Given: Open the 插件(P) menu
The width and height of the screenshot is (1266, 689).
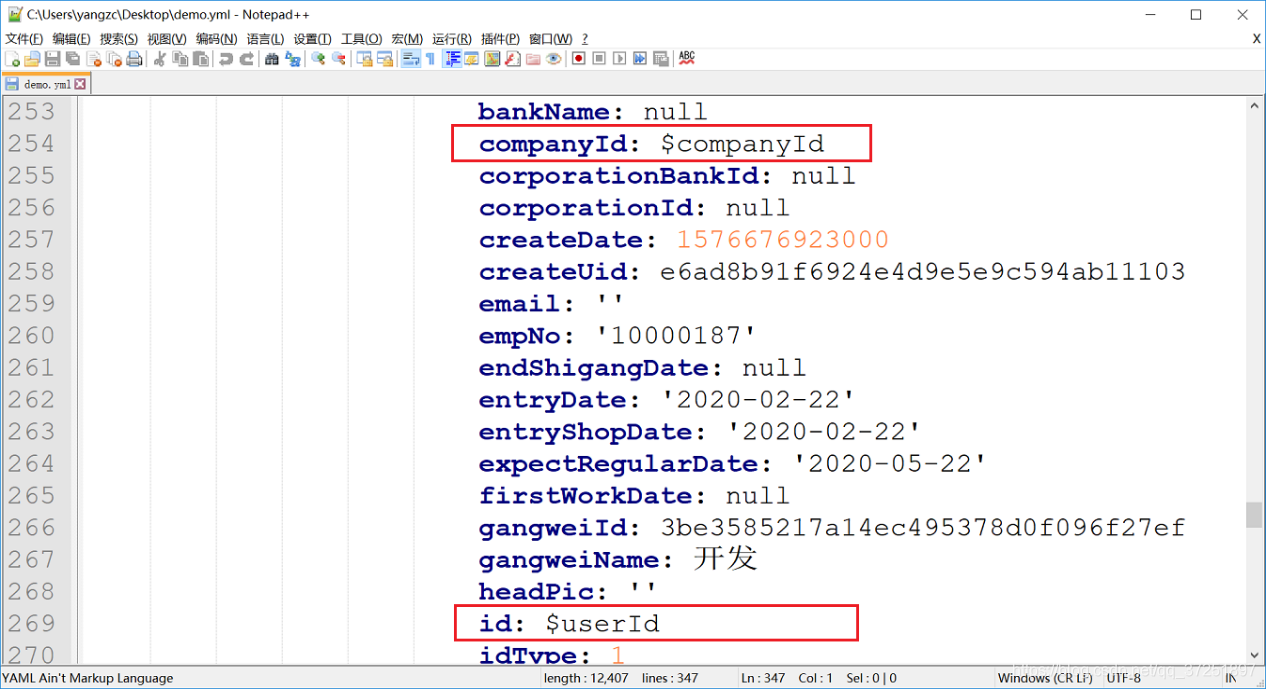Looking at the screenshot, I should [500, 39].
